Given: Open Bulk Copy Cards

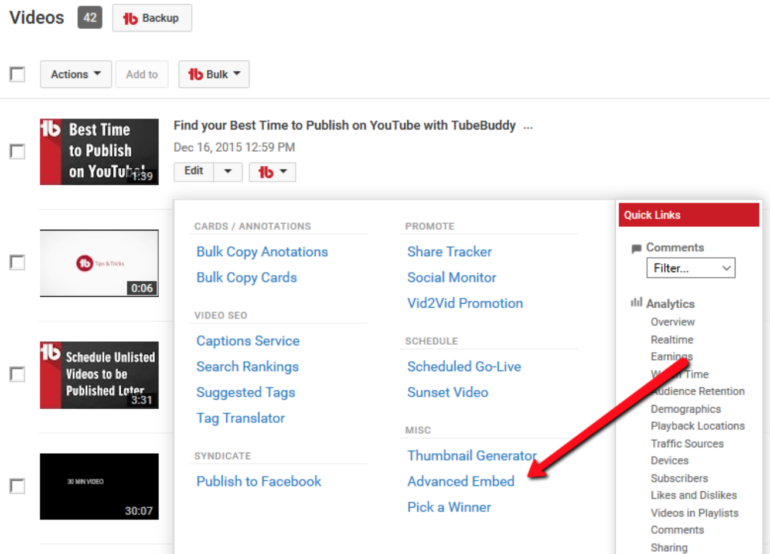Looking at the screenshot, I should [247, 277].
